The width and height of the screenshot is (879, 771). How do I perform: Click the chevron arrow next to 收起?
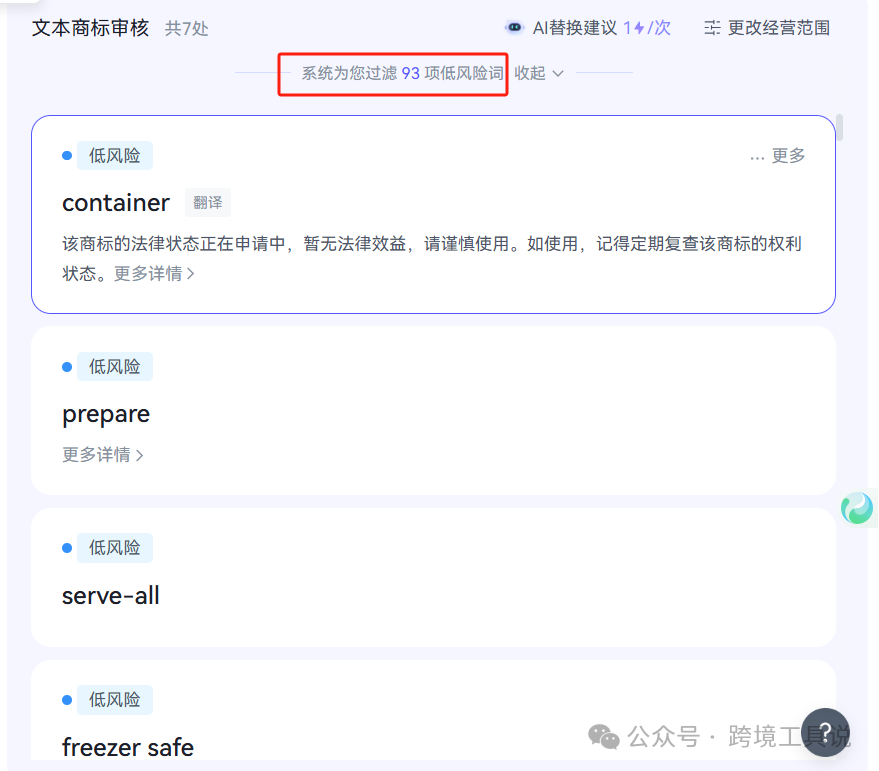click(558, 73)
